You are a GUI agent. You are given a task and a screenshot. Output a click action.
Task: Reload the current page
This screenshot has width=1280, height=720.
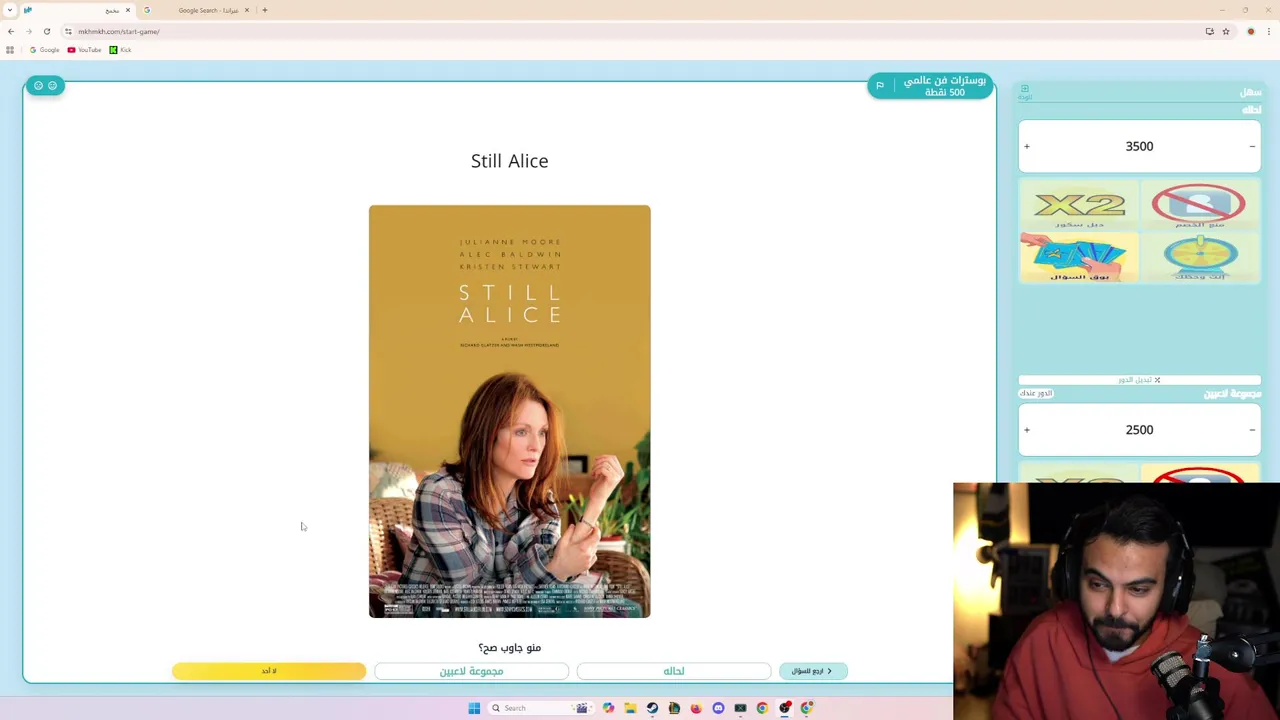pos(46,31)
